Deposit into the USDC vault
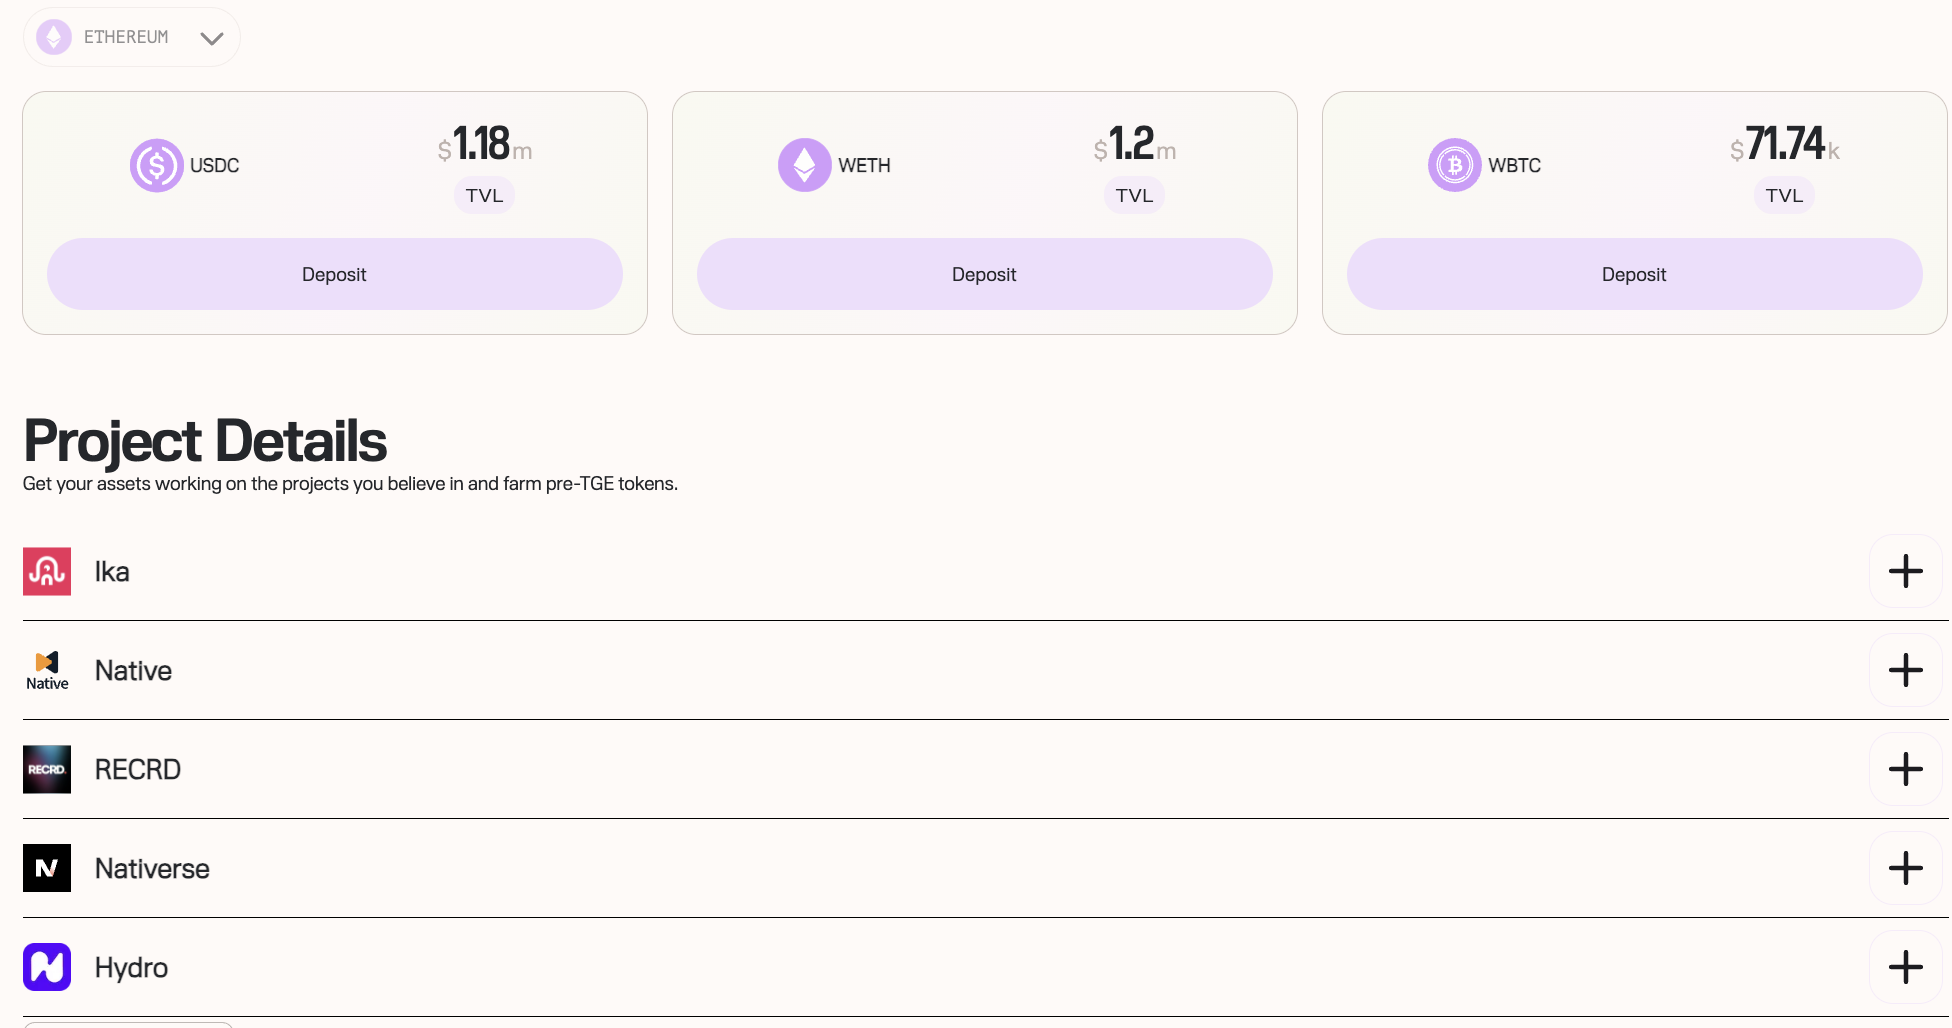 334,274
